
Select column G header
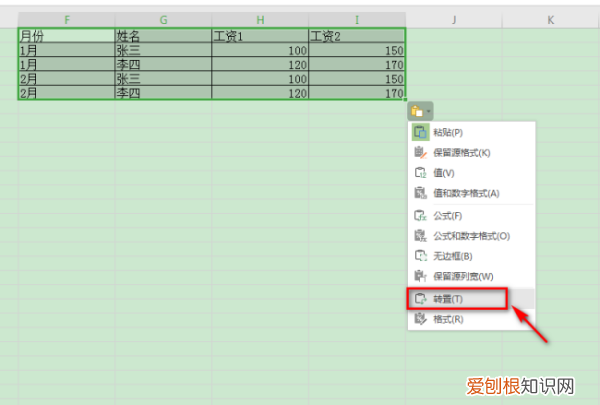(163, 20)
